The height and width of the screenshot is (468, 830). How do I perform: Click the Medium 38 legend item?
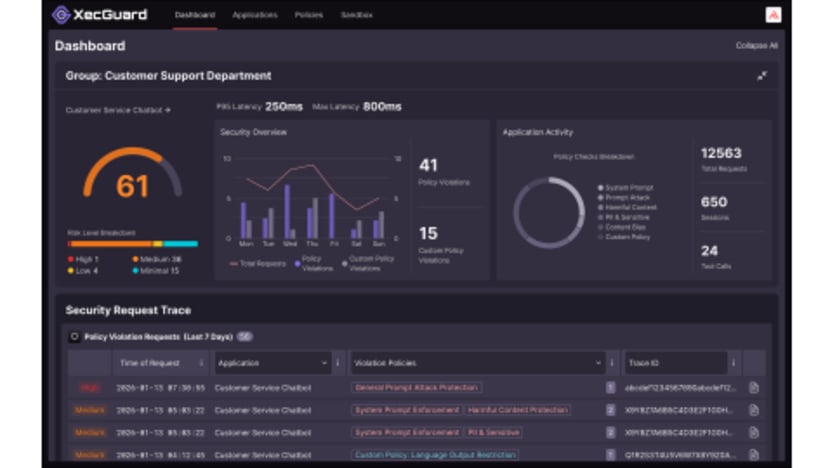[157, 259]
